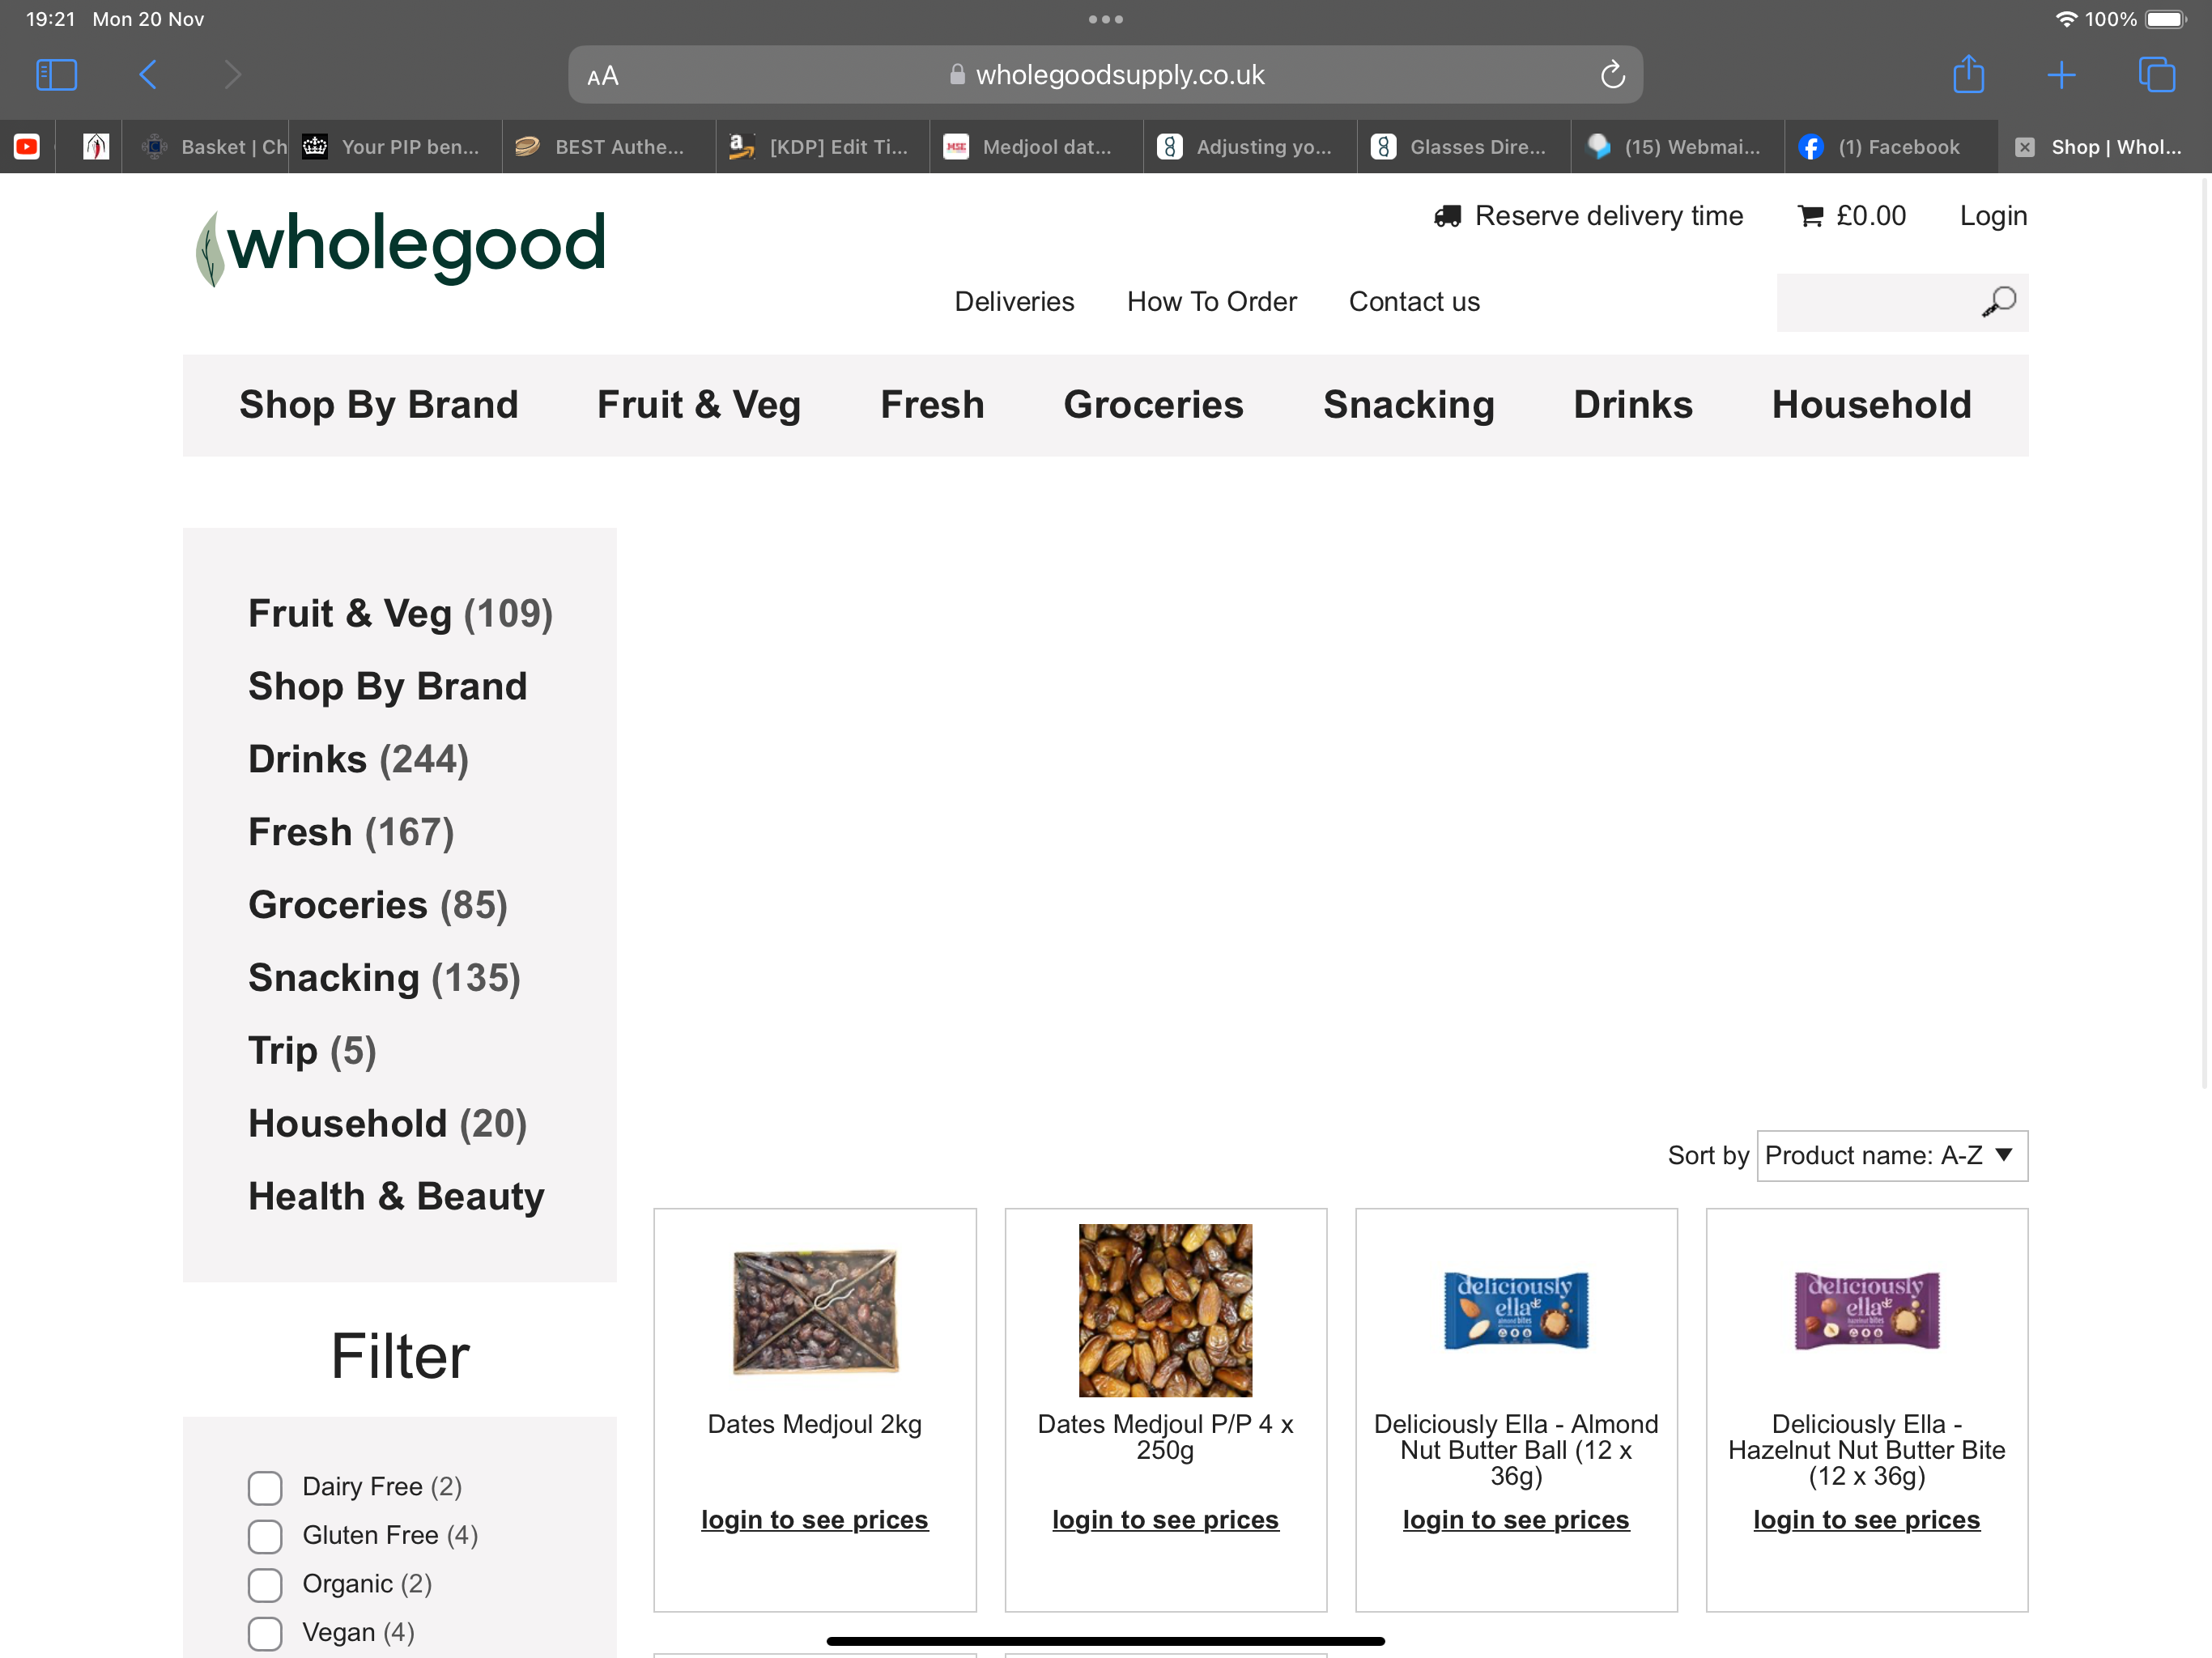Click the wholegoodsupply.co.uk address bar
The height and width of the screenshot is (1658, 2212).
pyautogui.click(x=1105, y=75)
